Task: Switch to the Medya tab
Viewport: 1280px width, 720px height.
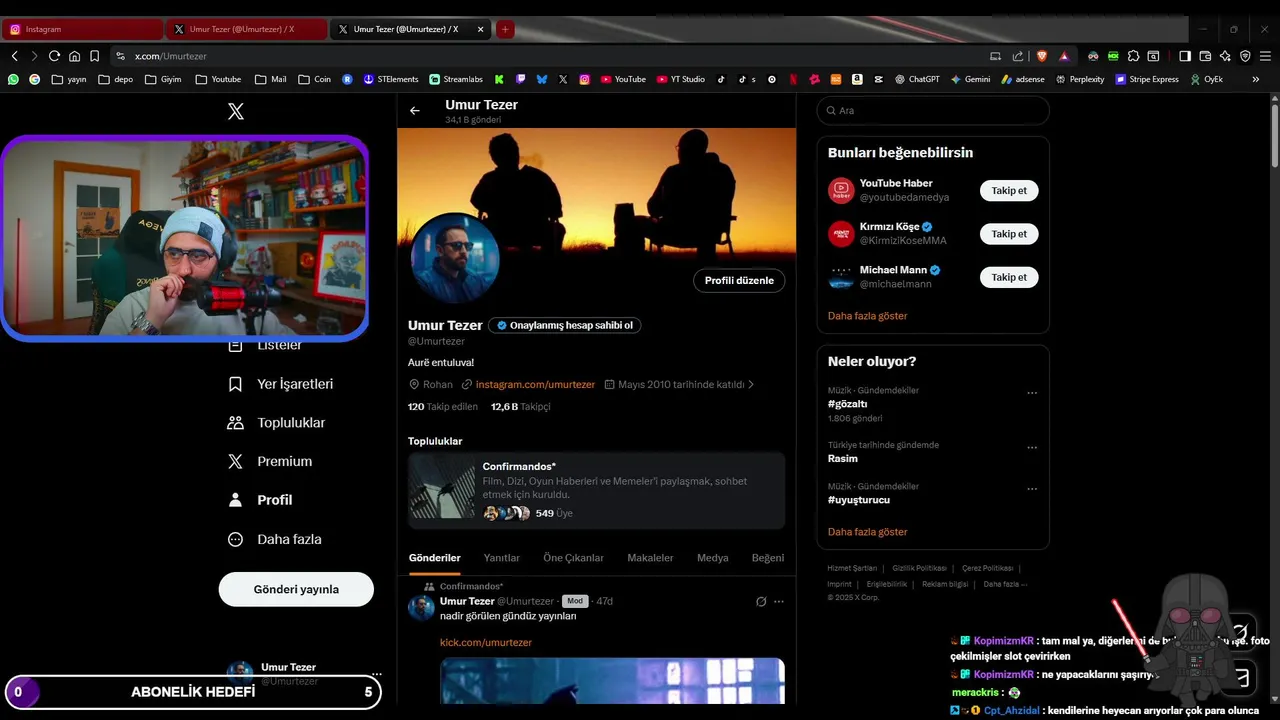Action: coord(713,558)
